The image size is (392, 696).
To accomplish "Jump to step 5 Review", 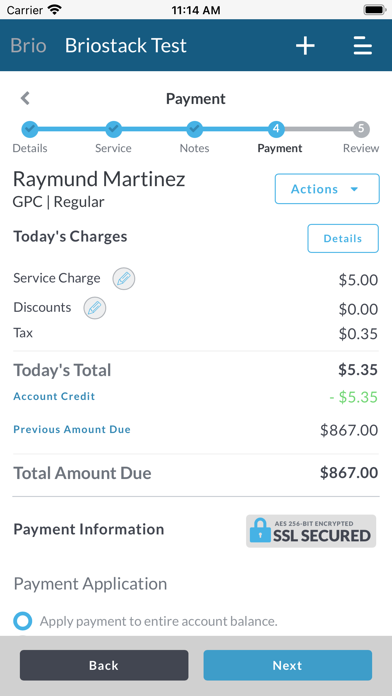I will 361,129.
